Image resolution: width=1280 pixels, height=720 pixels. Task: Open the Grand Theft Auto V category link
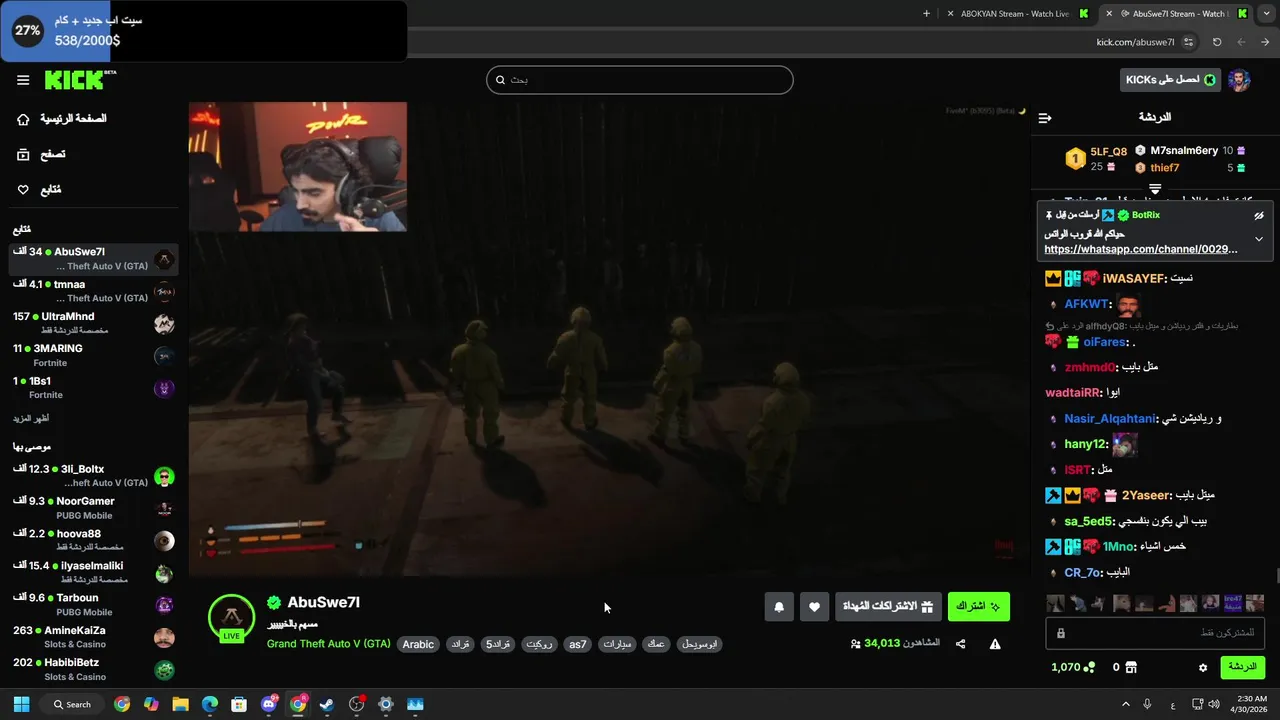click(328, 644)
